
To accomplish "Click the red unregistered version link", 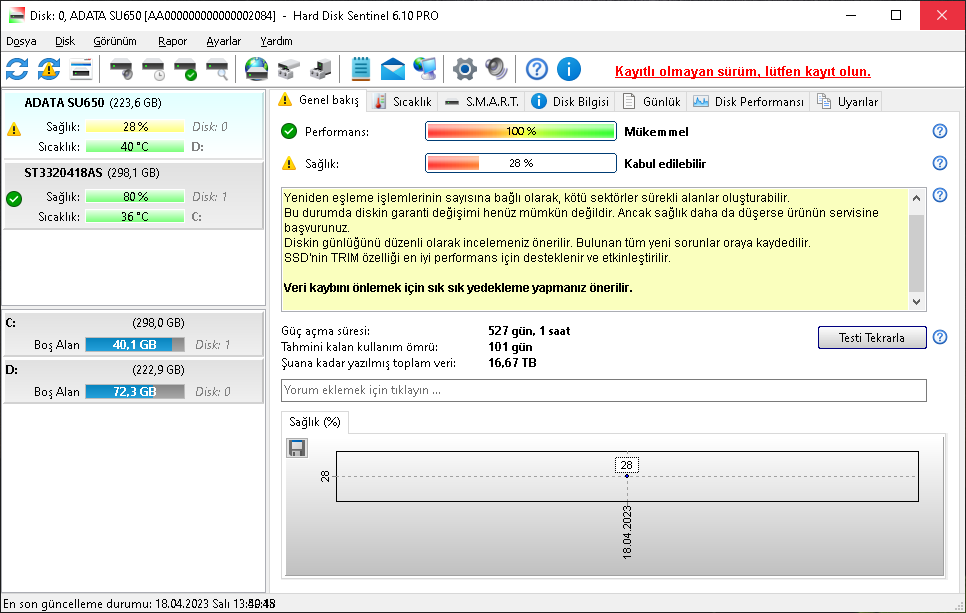I will click(x=742, y=71).
